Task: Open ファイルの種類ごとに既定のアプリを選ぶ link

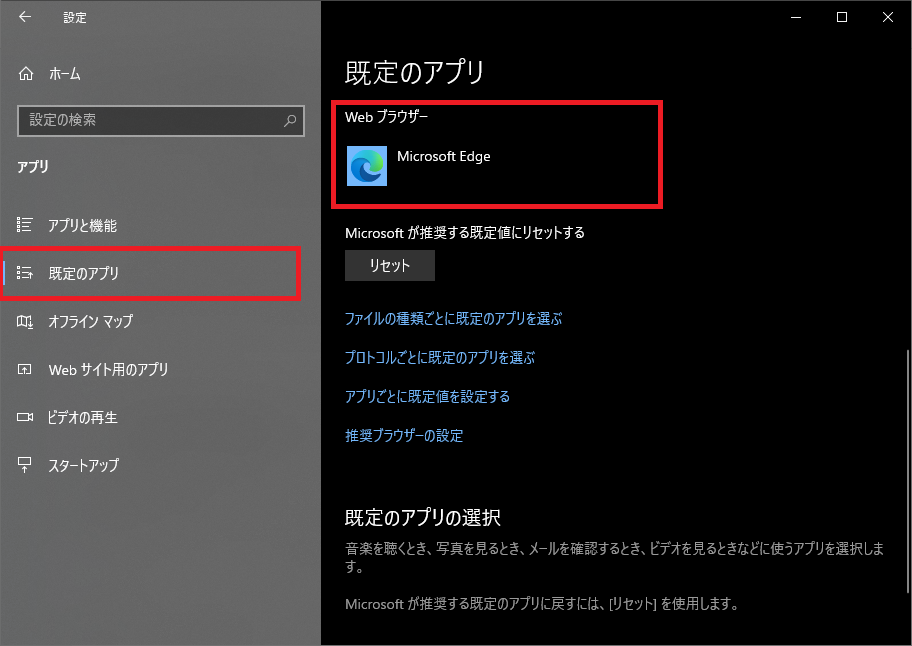Action: click(454, 319)
